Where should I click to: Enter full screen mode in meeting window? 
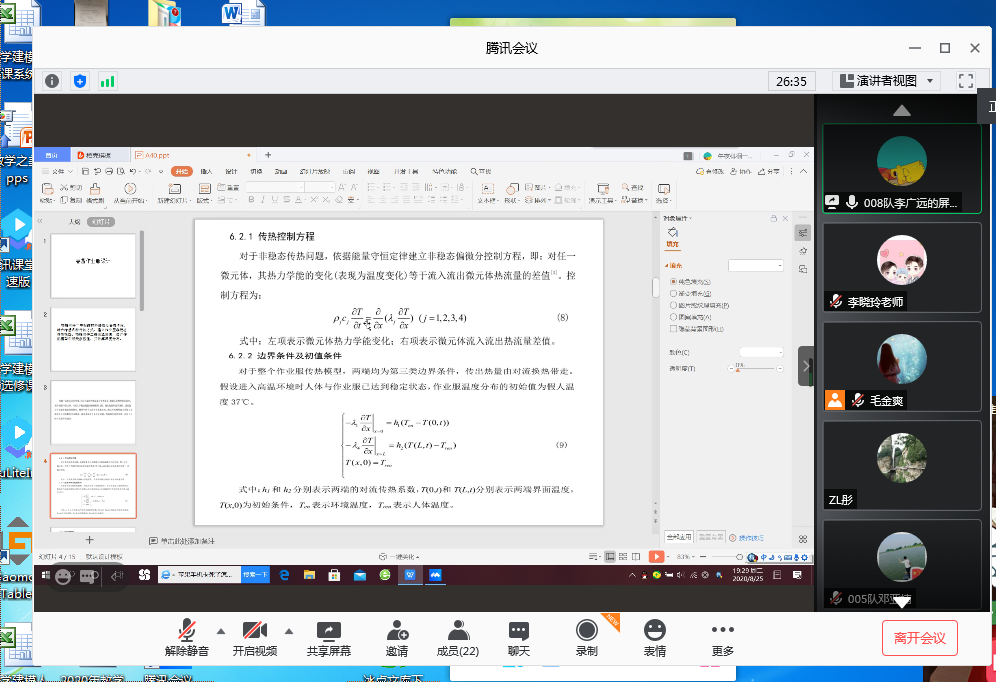click(966, 81)
